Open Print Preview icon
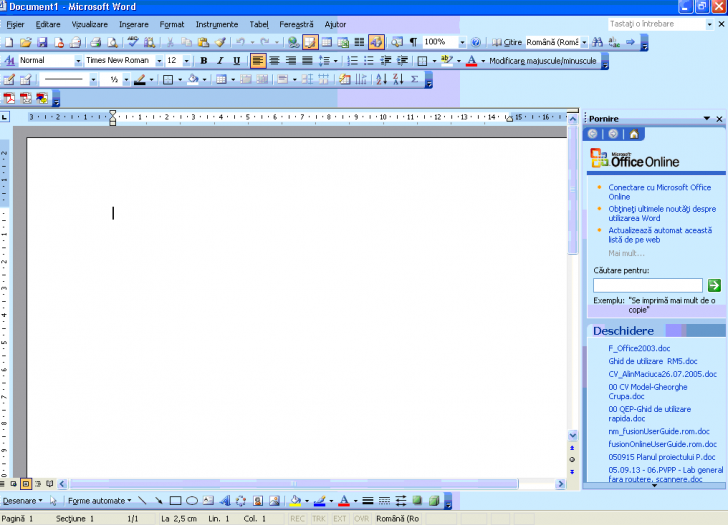This screenshot has width=728, height=525. click(x=112, y=43)
